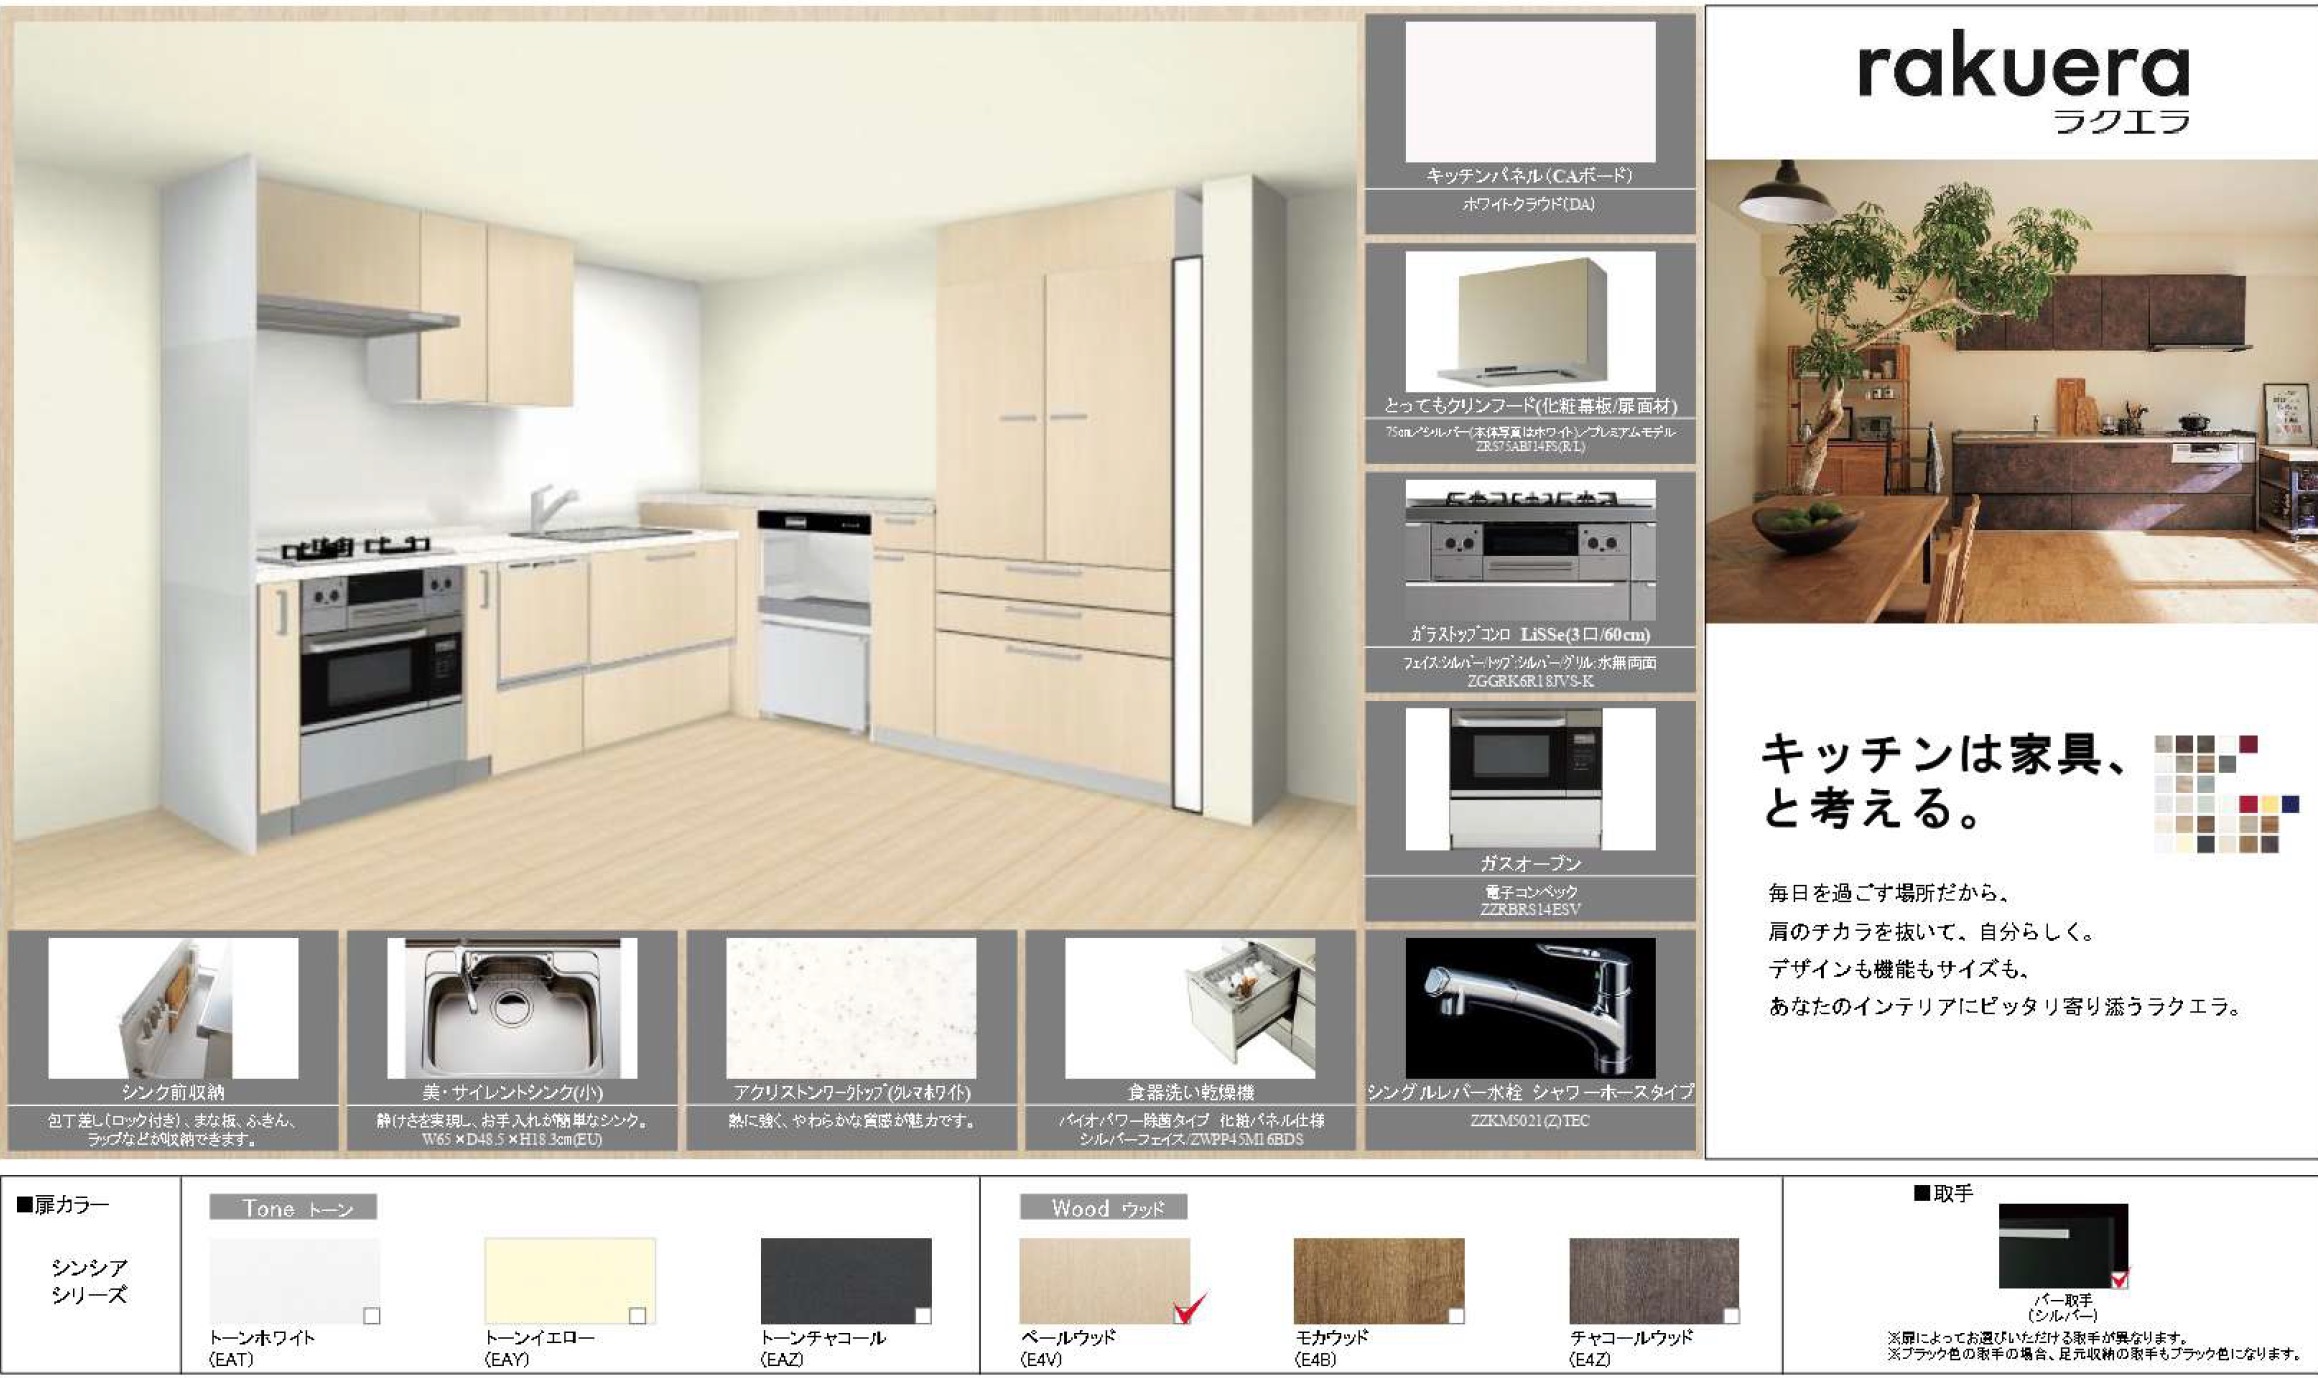Open the とってもクリンフード range hood image
This screenshot has height=1378, width=2318.
[1530, 321]
